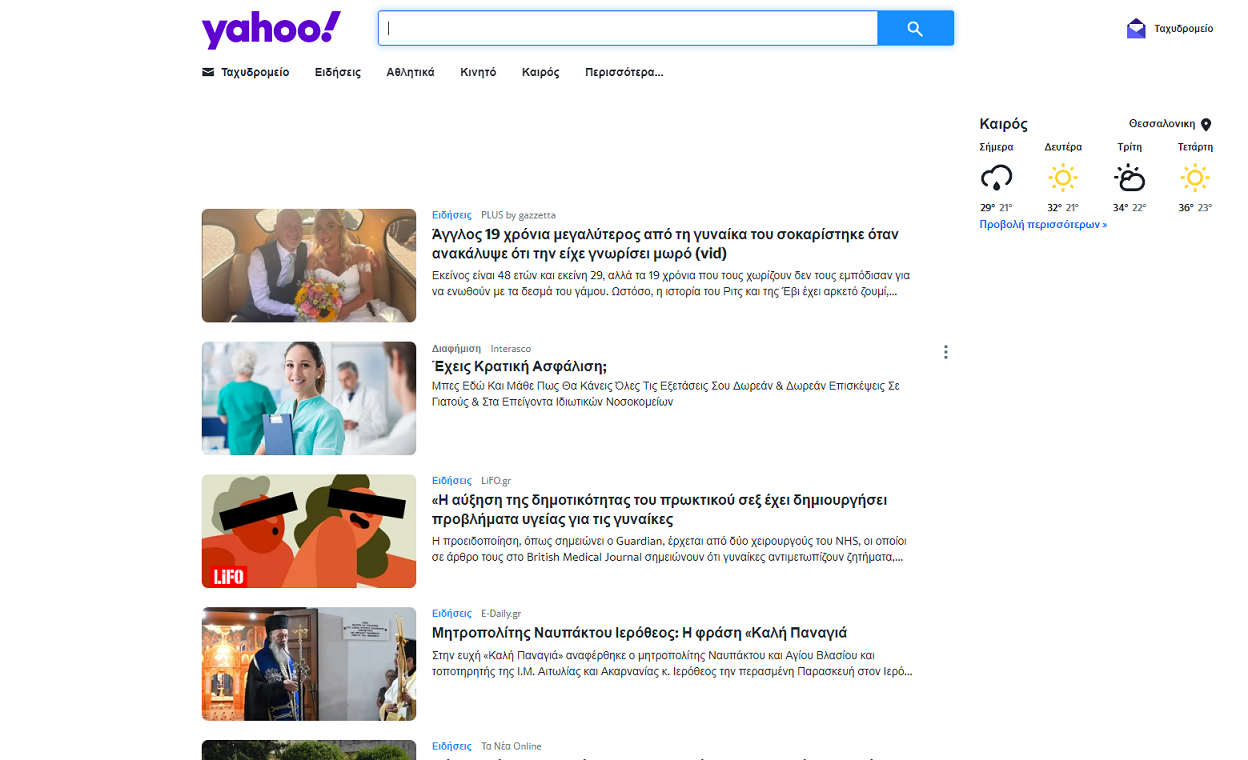Click the E-Daily.gr source label
The width and height of the screenshot is (1248, 760).
501,614
